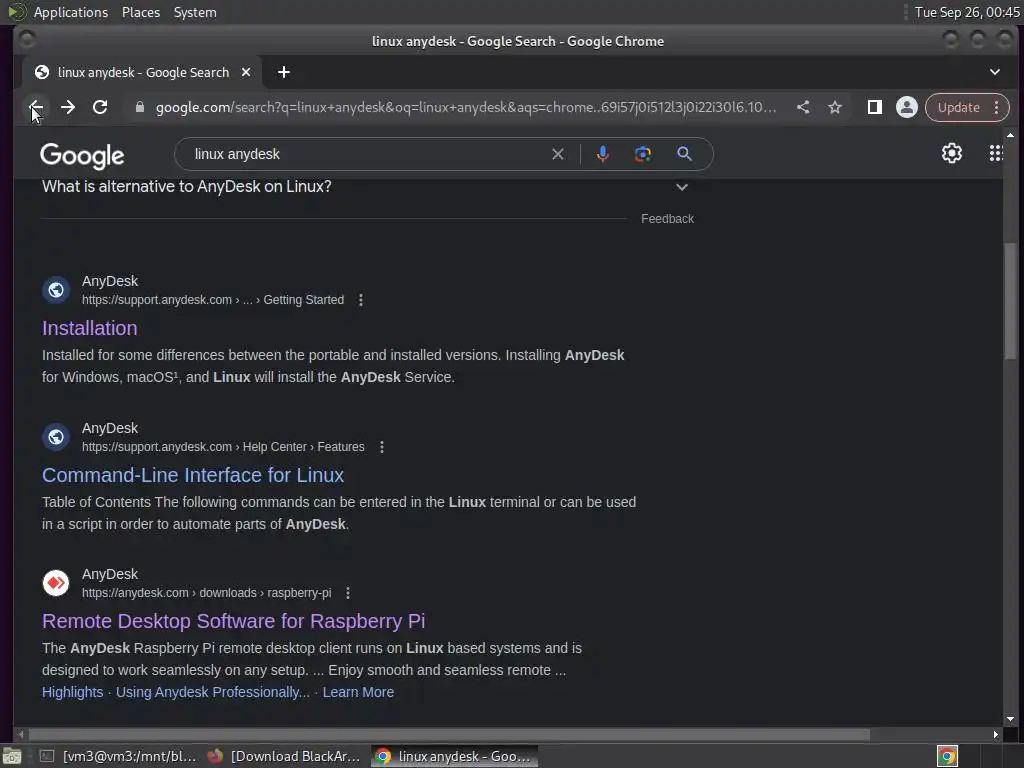View site info via the lock icon

pos(139,107)
